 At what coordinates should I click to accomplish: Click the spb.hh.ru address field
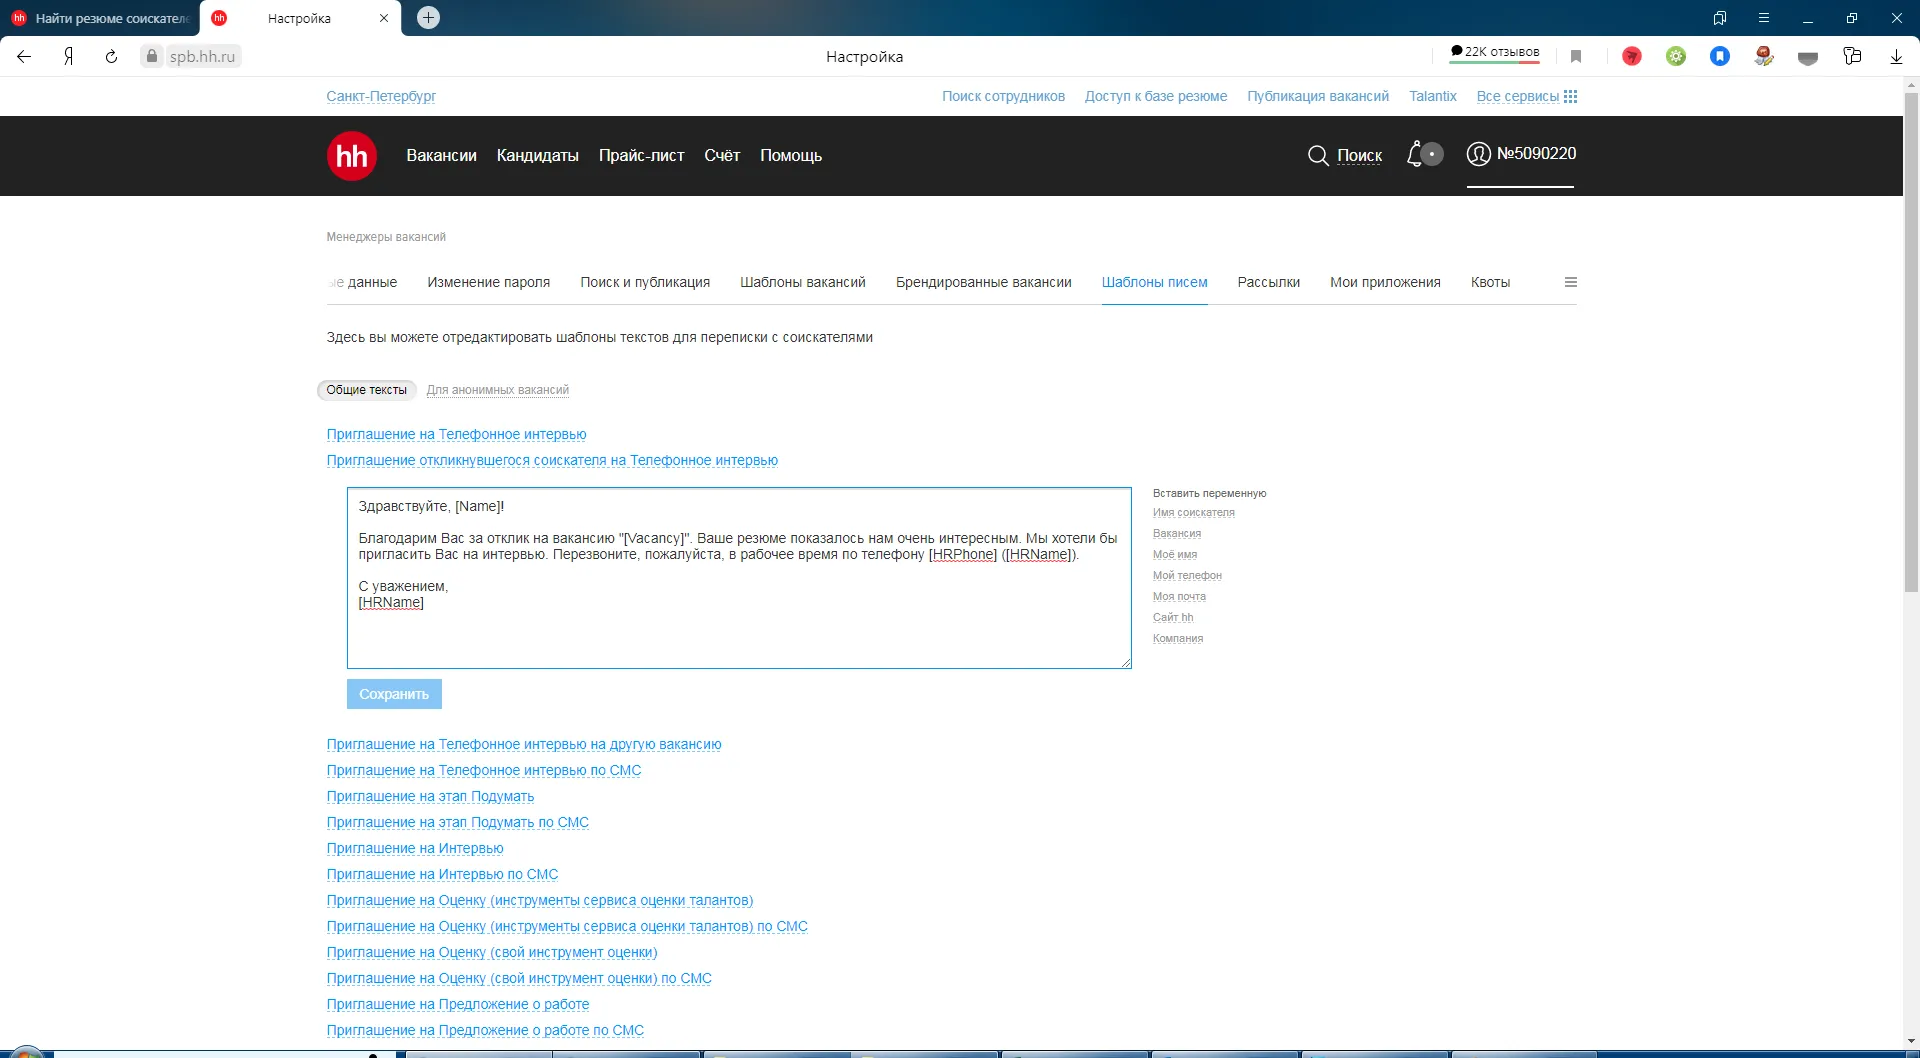[x=202, y=57]
